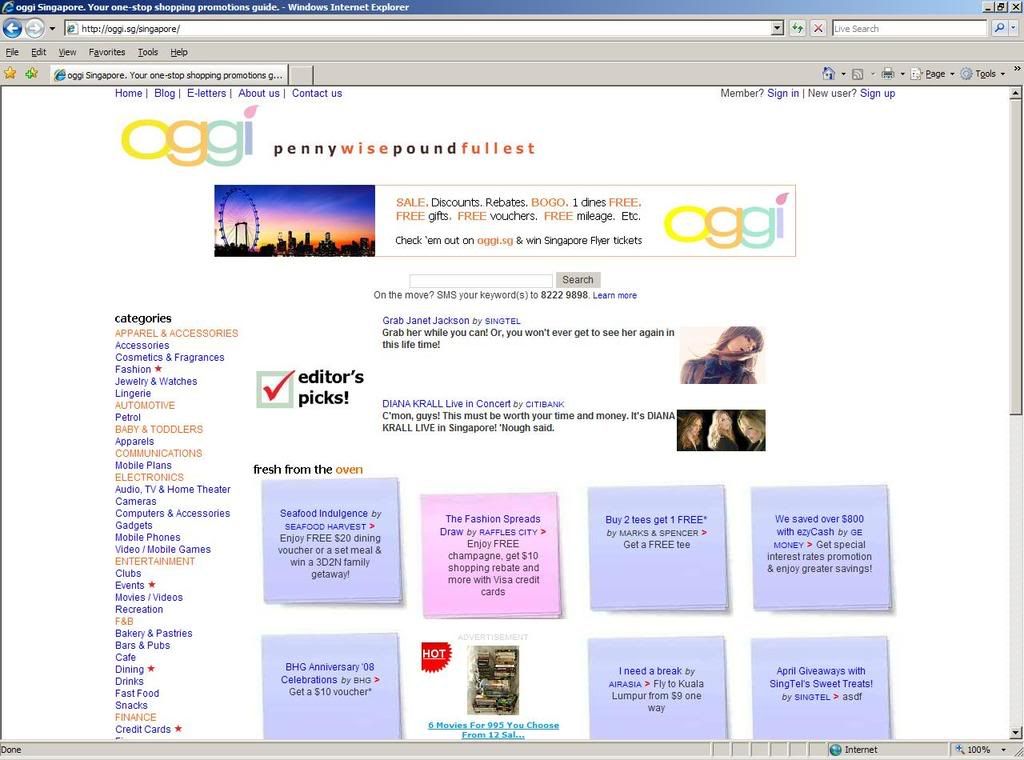Open the Tools toolbar dropdown
Image resolution: width=1024 pixels, height=760 pixels.
coord(983,74)
